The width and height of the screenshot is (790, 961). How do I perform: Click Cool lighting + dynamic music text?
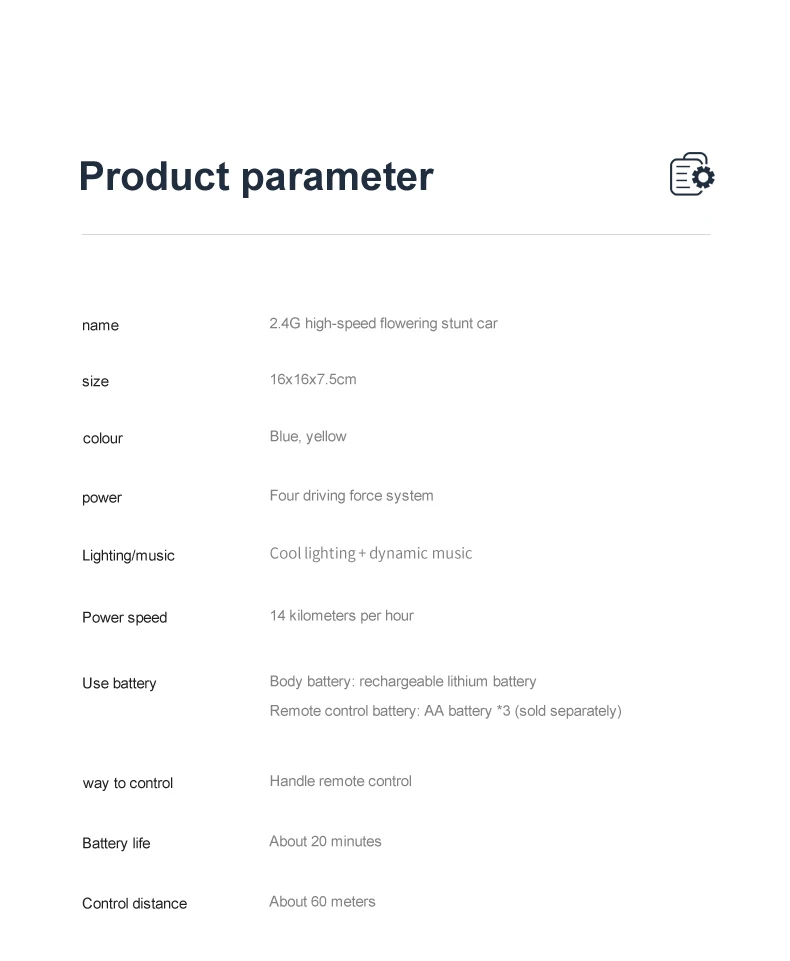point(370,553)
